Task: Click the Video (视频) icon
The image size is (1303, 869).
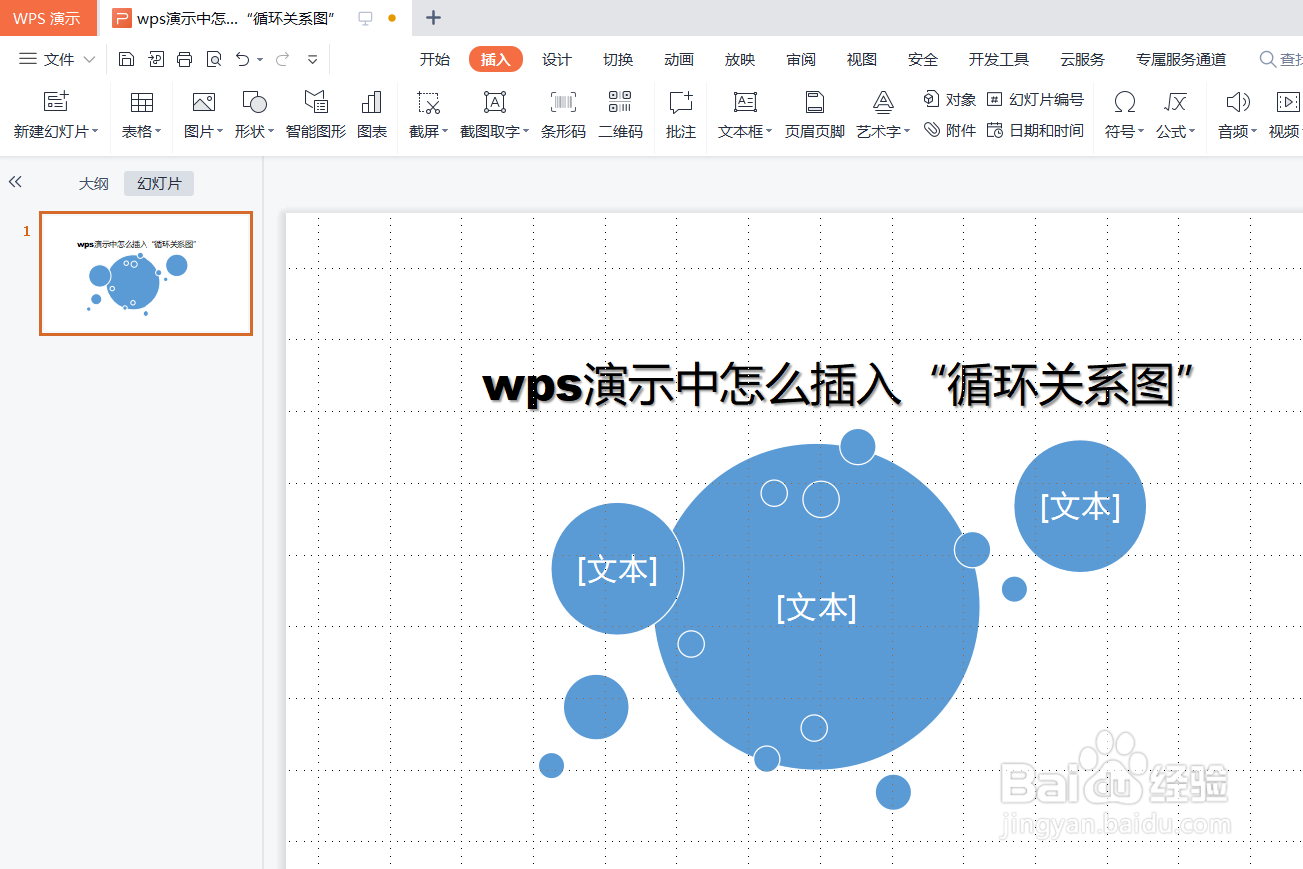Action: coord(1288,101)
